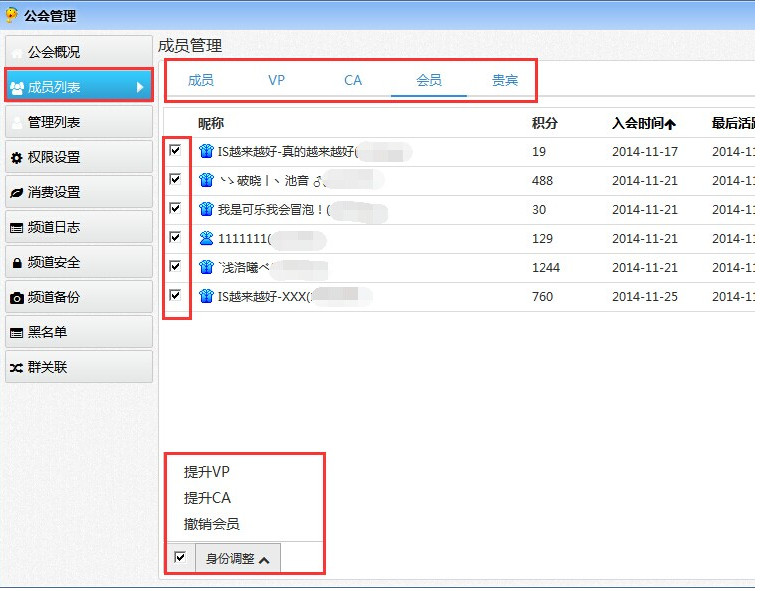The height and width of the screenshot is (591, 763).
Task: Sort by 入会时间 column header arrow
Action: tap(670, 124)
